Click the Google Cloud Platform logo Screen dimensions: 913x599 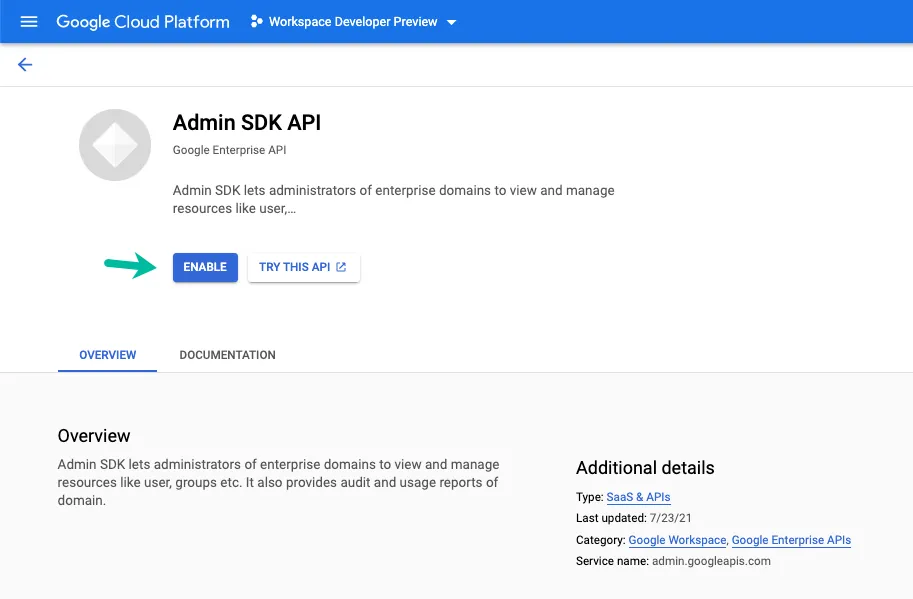coord(142,21)
